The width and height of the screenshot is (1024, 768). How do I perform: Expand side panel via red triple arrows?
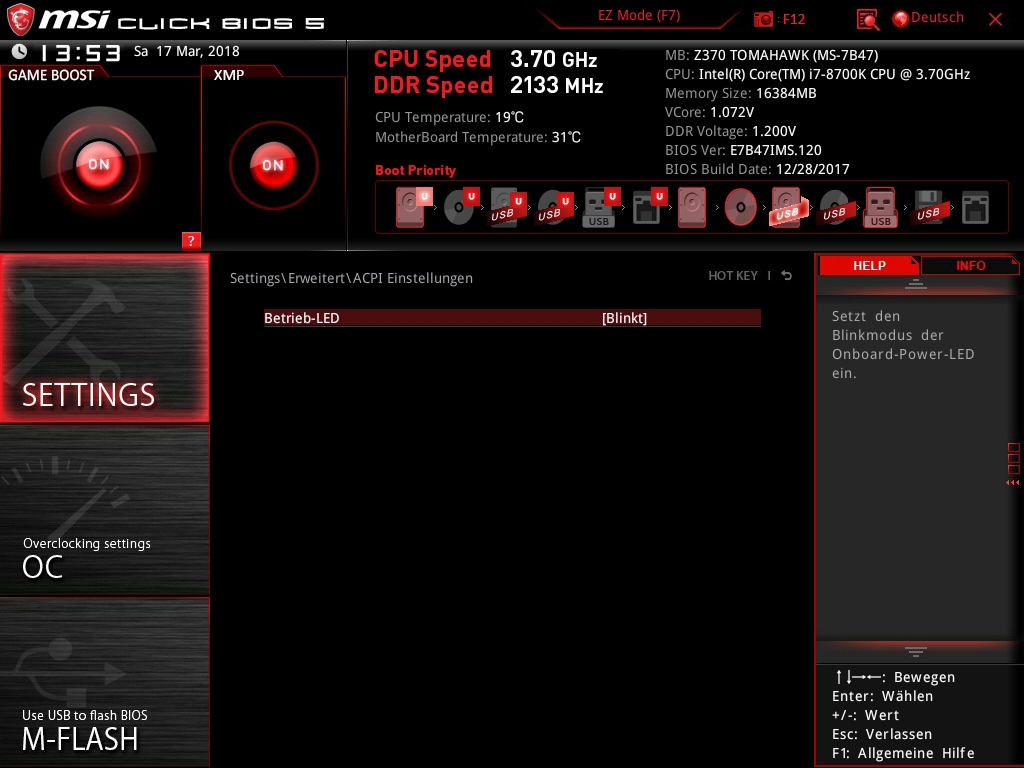[1013, 483]
